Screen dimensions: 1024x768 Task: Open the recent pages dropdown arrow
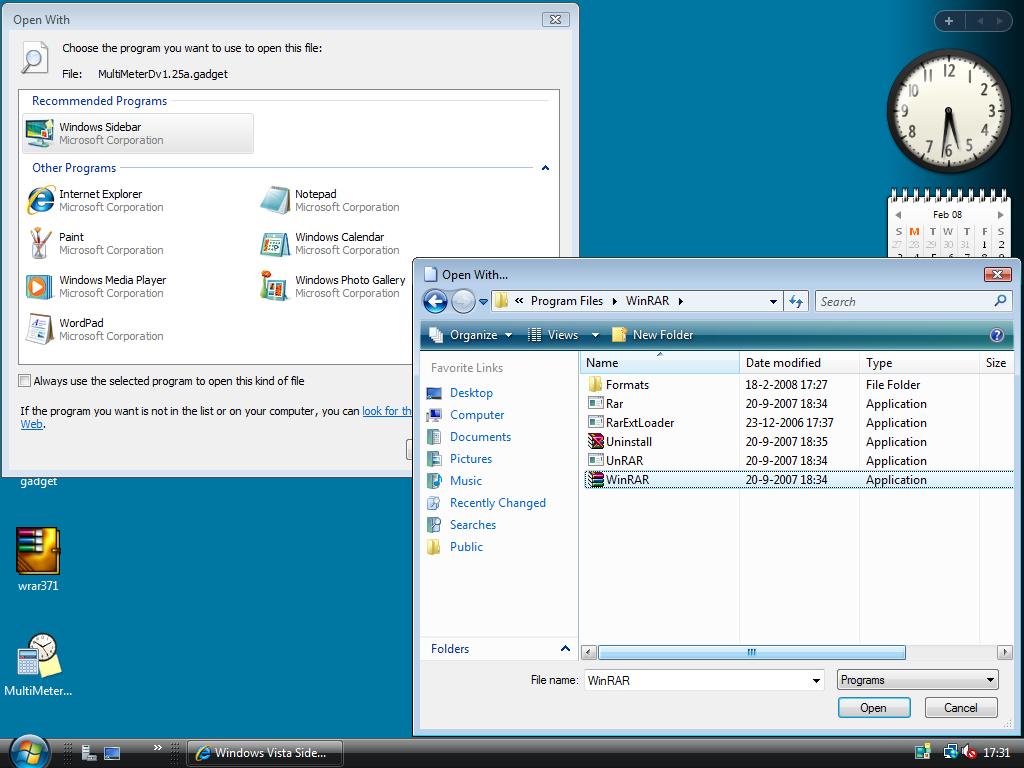tap(483, 302)
